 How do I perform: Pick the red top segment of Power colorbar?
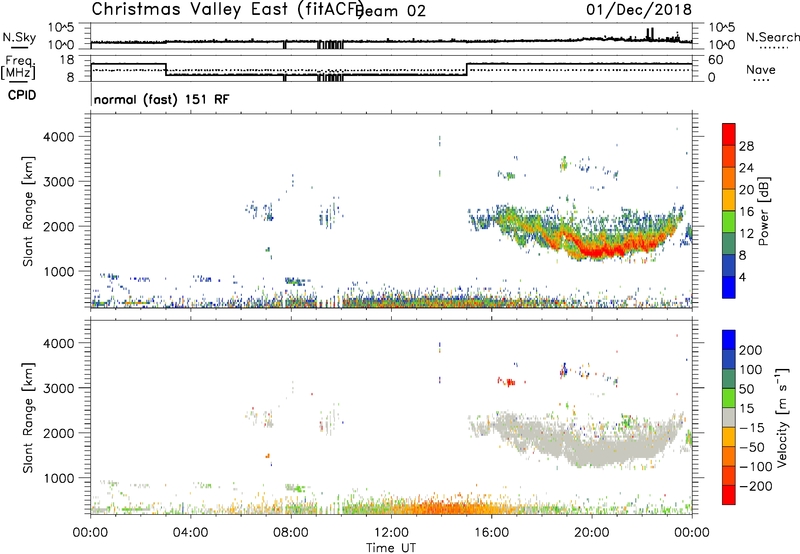click(x=729, y=135)
